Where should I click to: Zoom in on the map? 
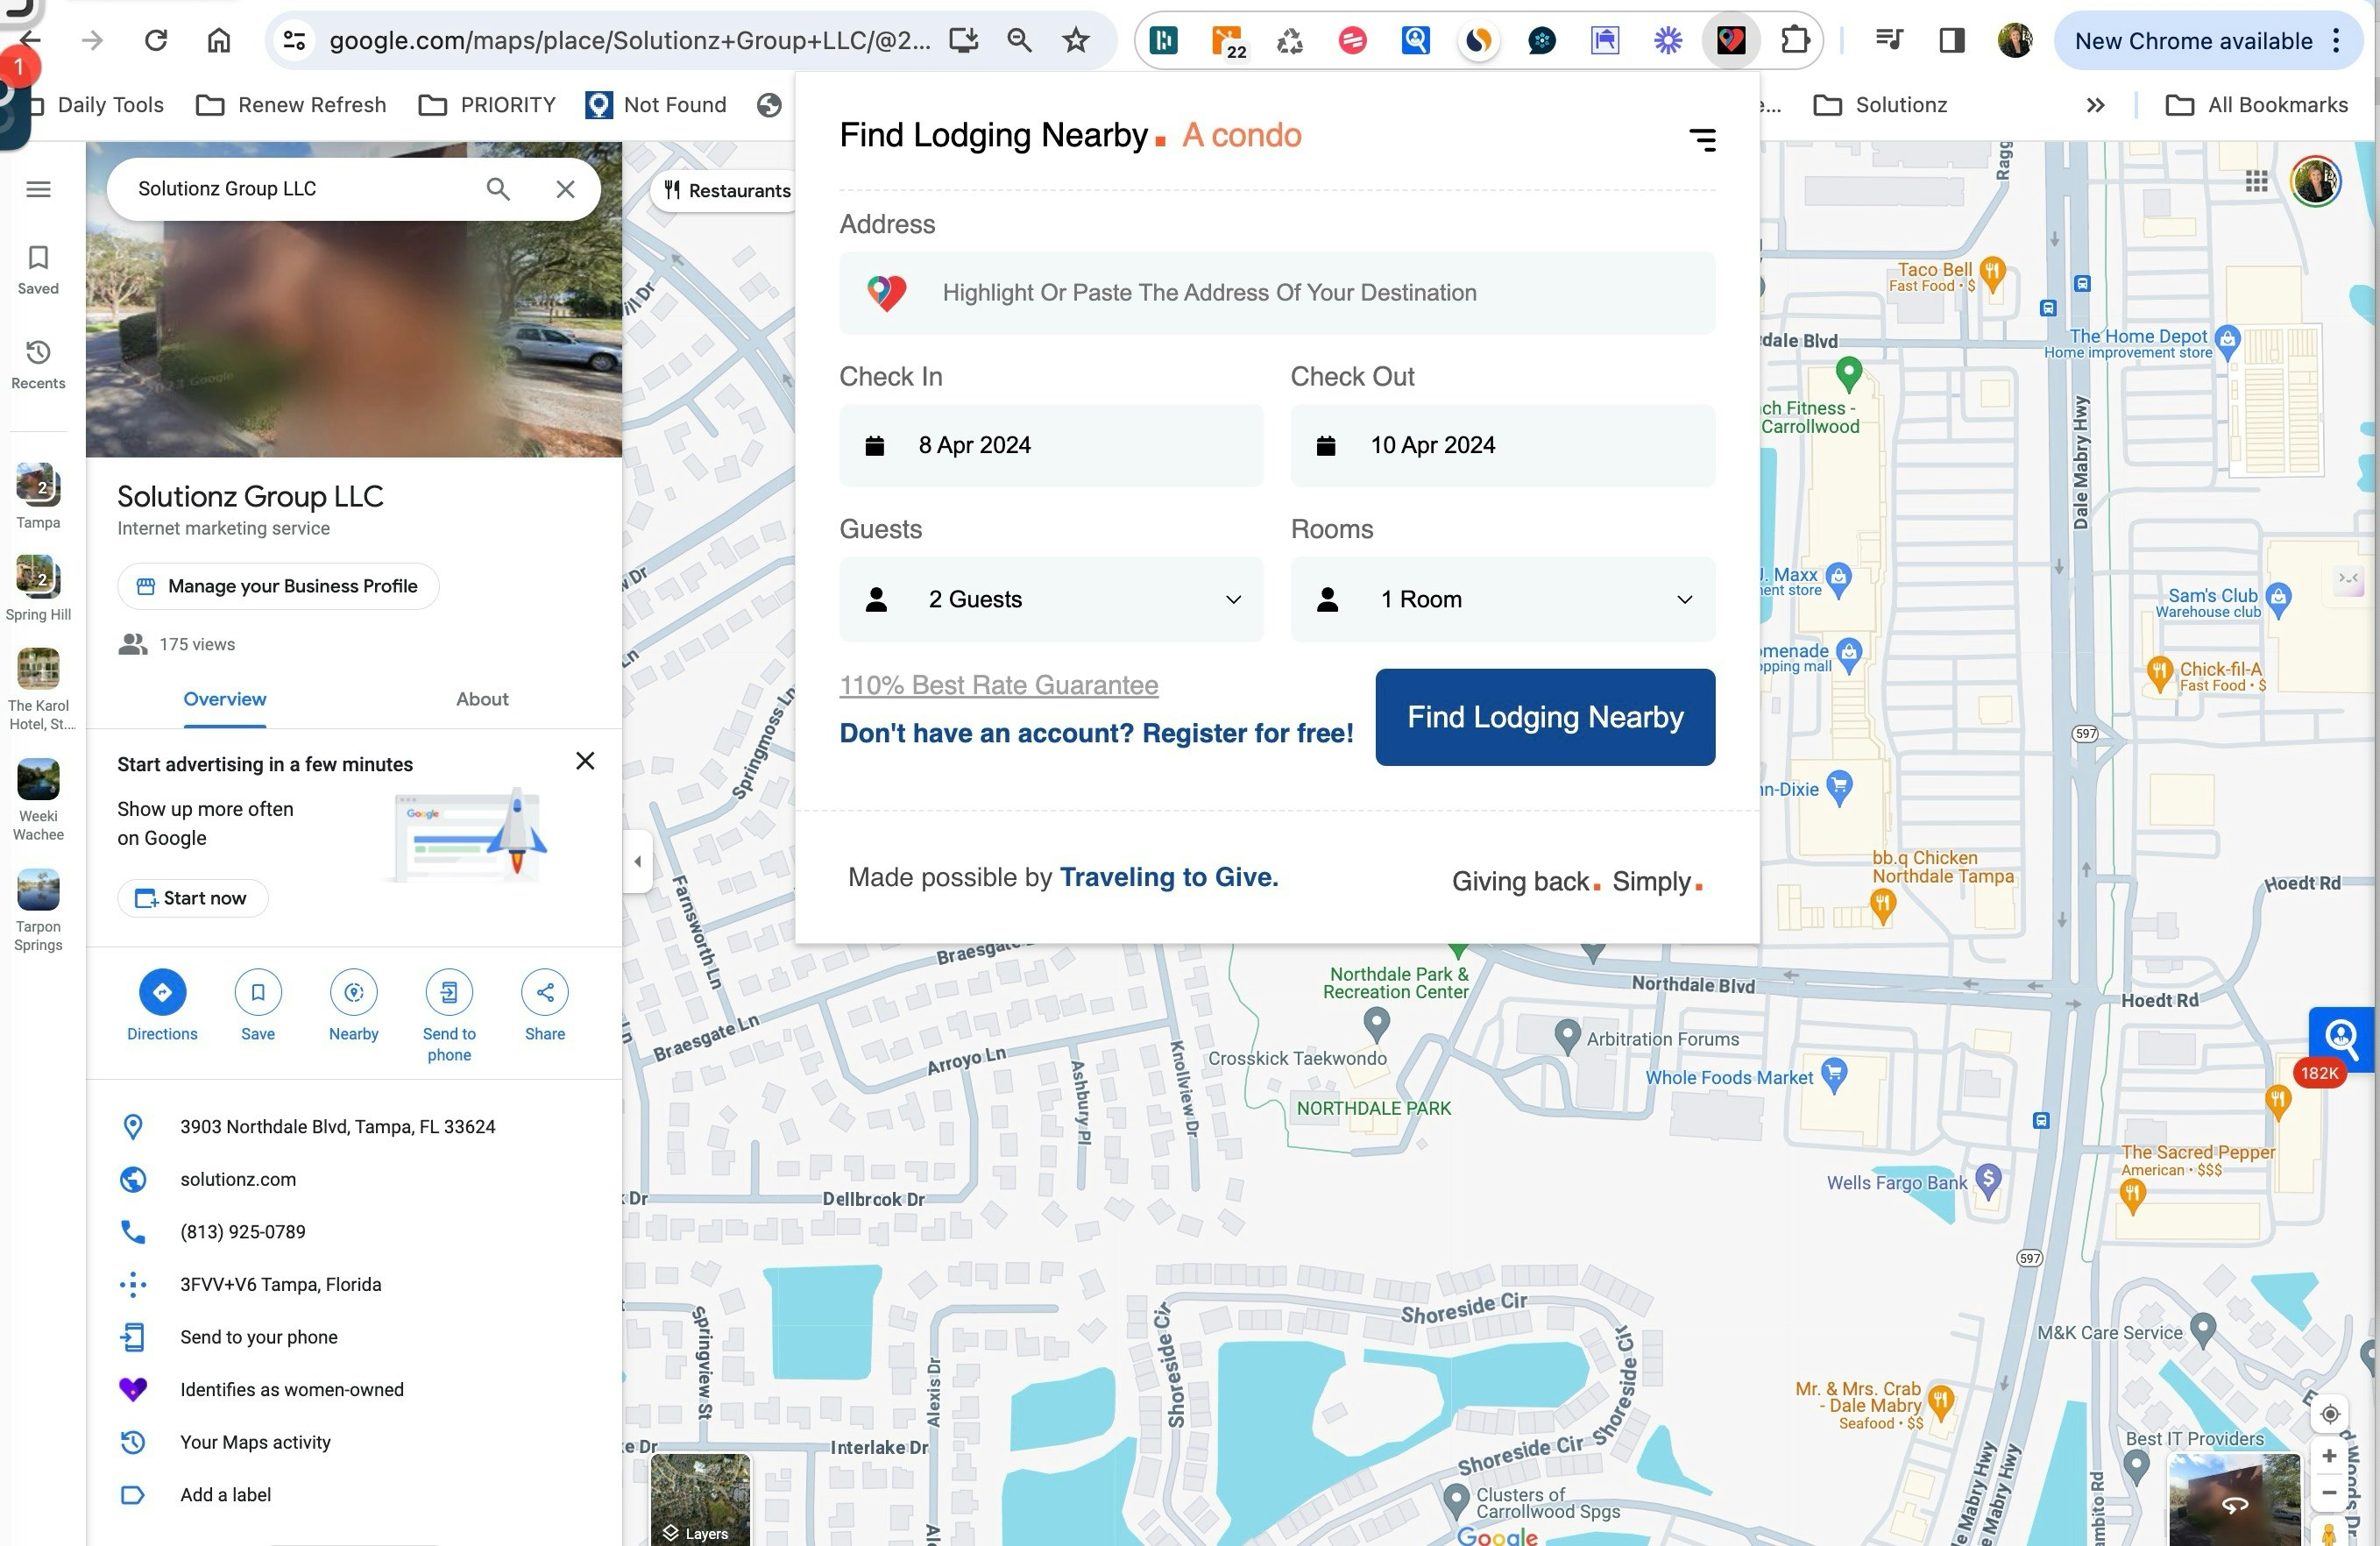[x=2329, y=1456]
